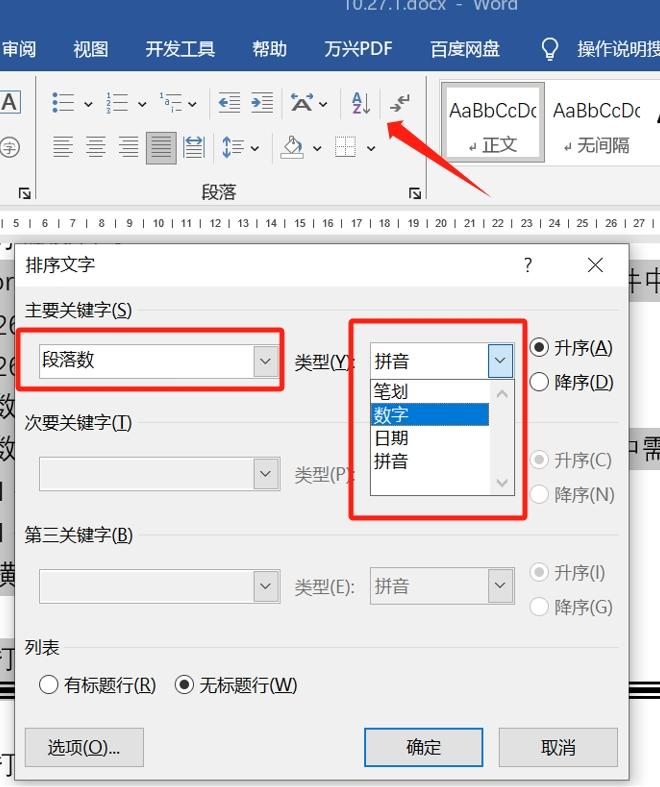Open the 段落数 primary keyword dropdown
This screenshot has width=660, height=787.
click(x=265, y=361)
